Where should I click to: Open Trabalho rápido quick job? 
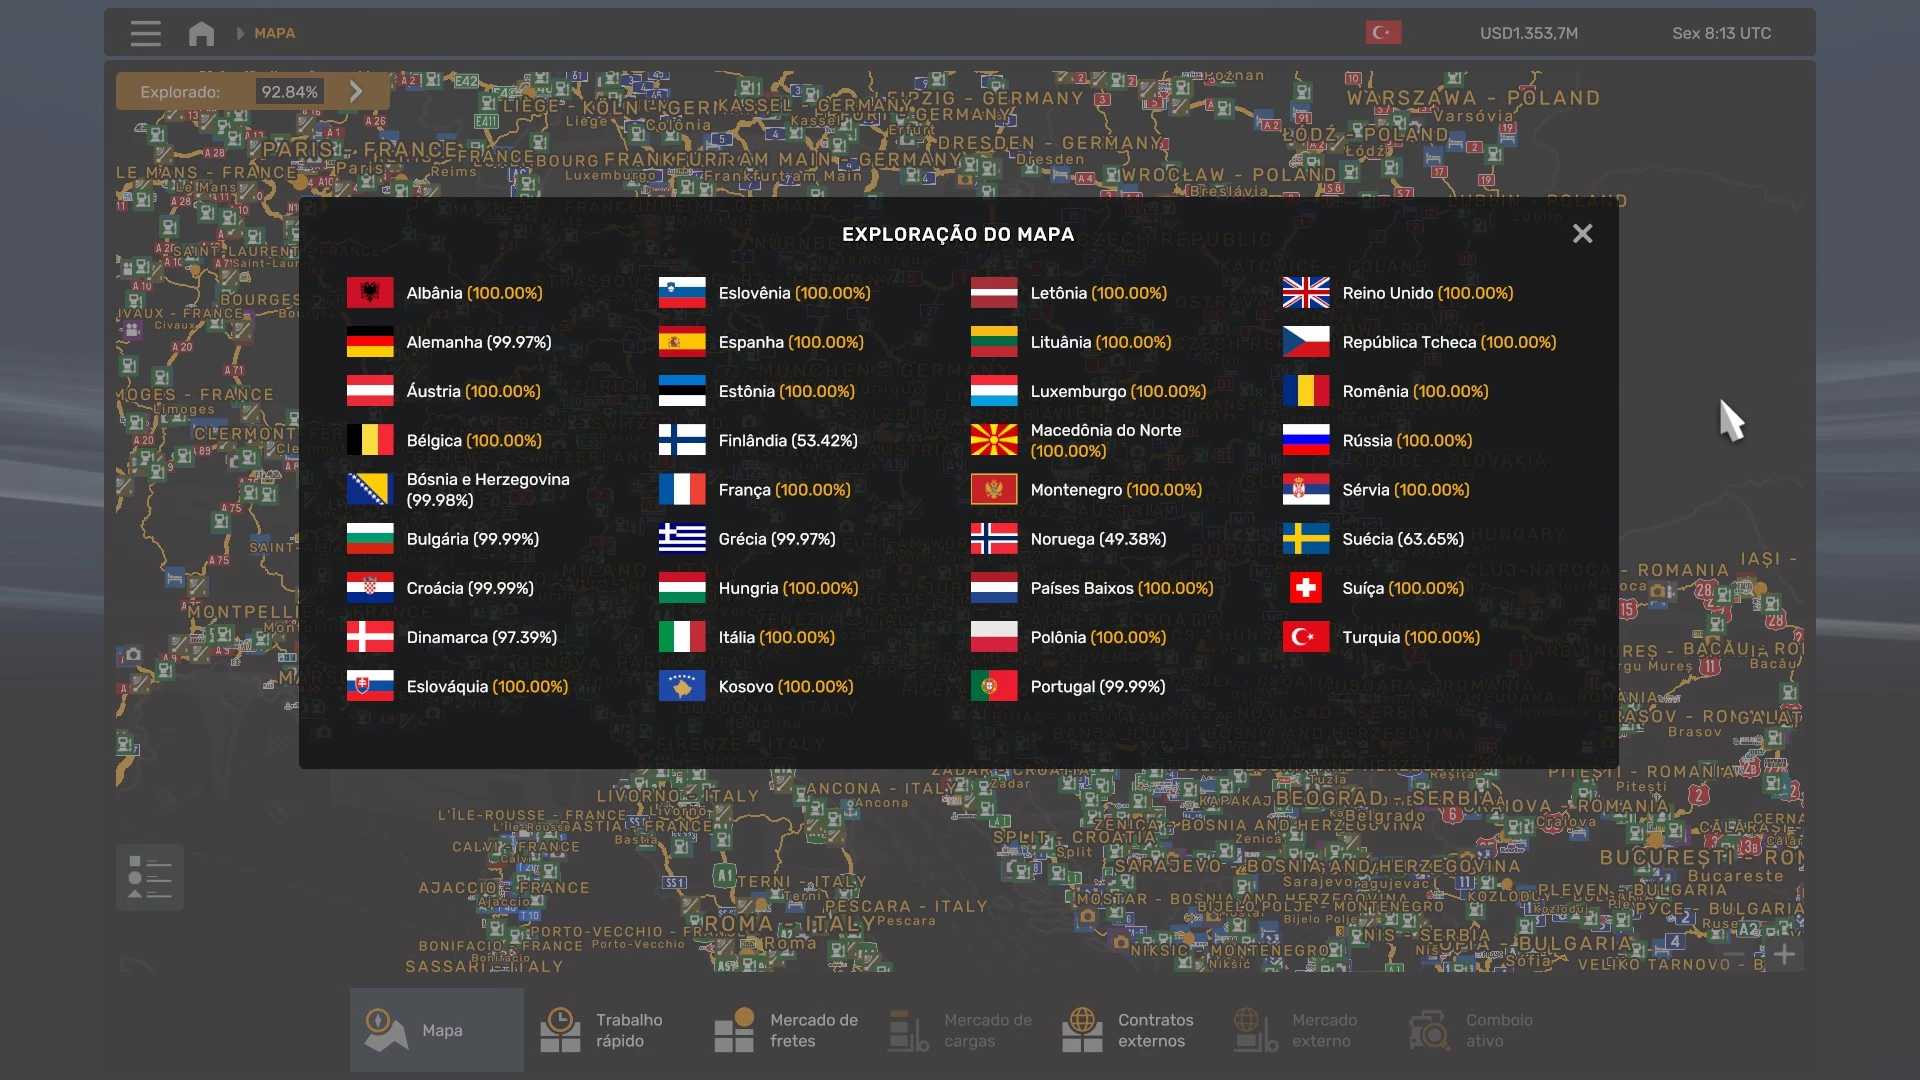[610, 1030]
